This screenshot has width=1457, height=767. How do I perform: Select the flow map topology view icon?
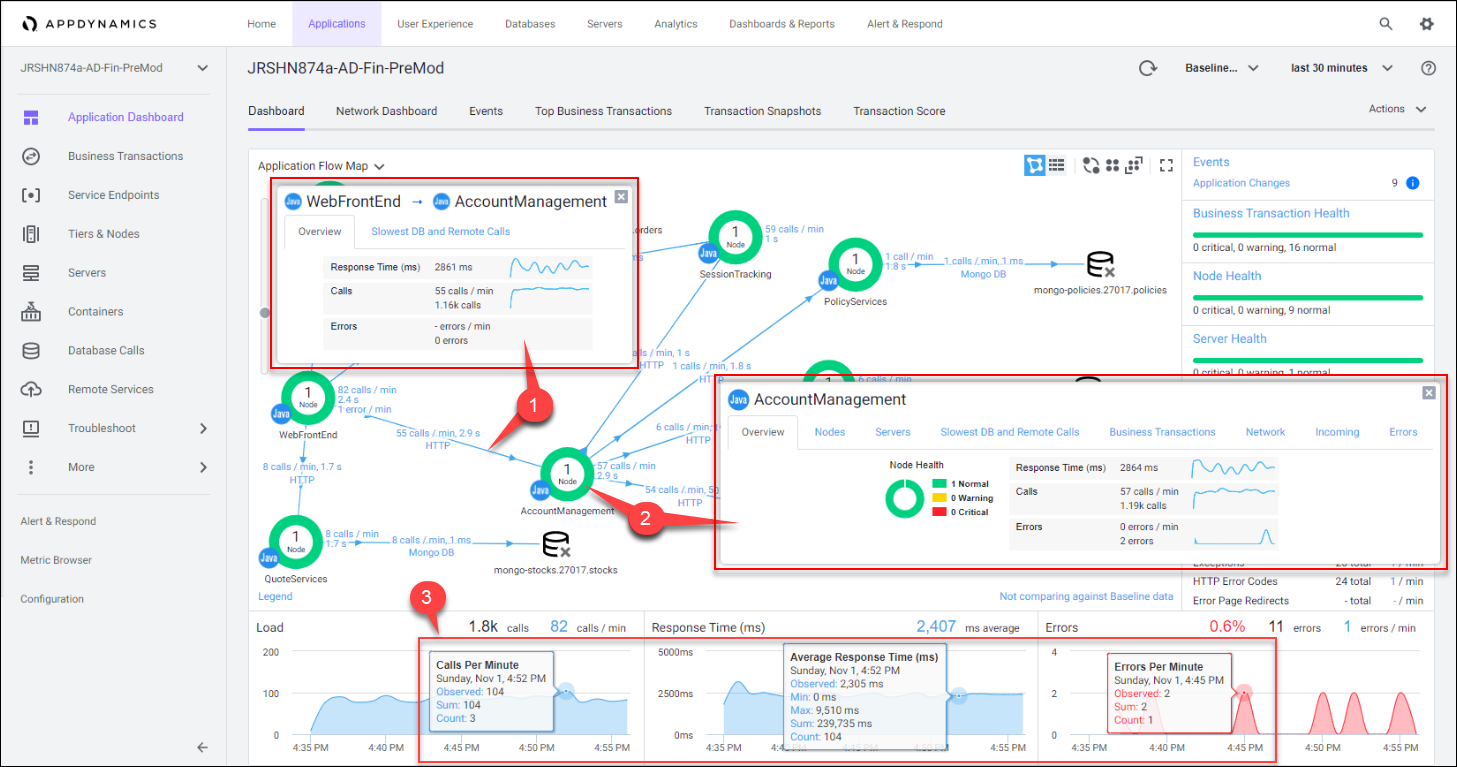[x=1035, y=165]
